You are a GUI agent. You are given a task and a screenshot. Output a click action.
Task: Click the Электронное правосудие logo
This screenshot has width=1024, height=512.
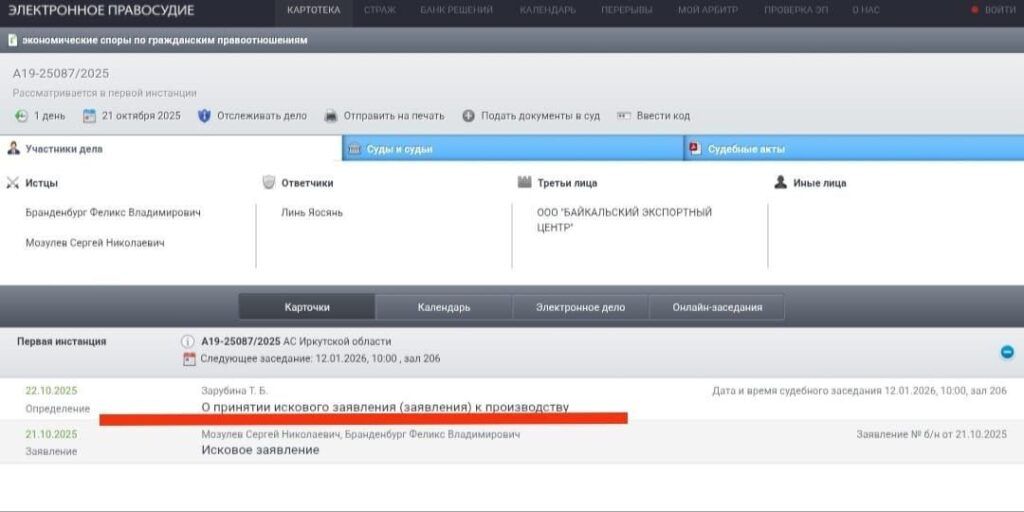101,10
